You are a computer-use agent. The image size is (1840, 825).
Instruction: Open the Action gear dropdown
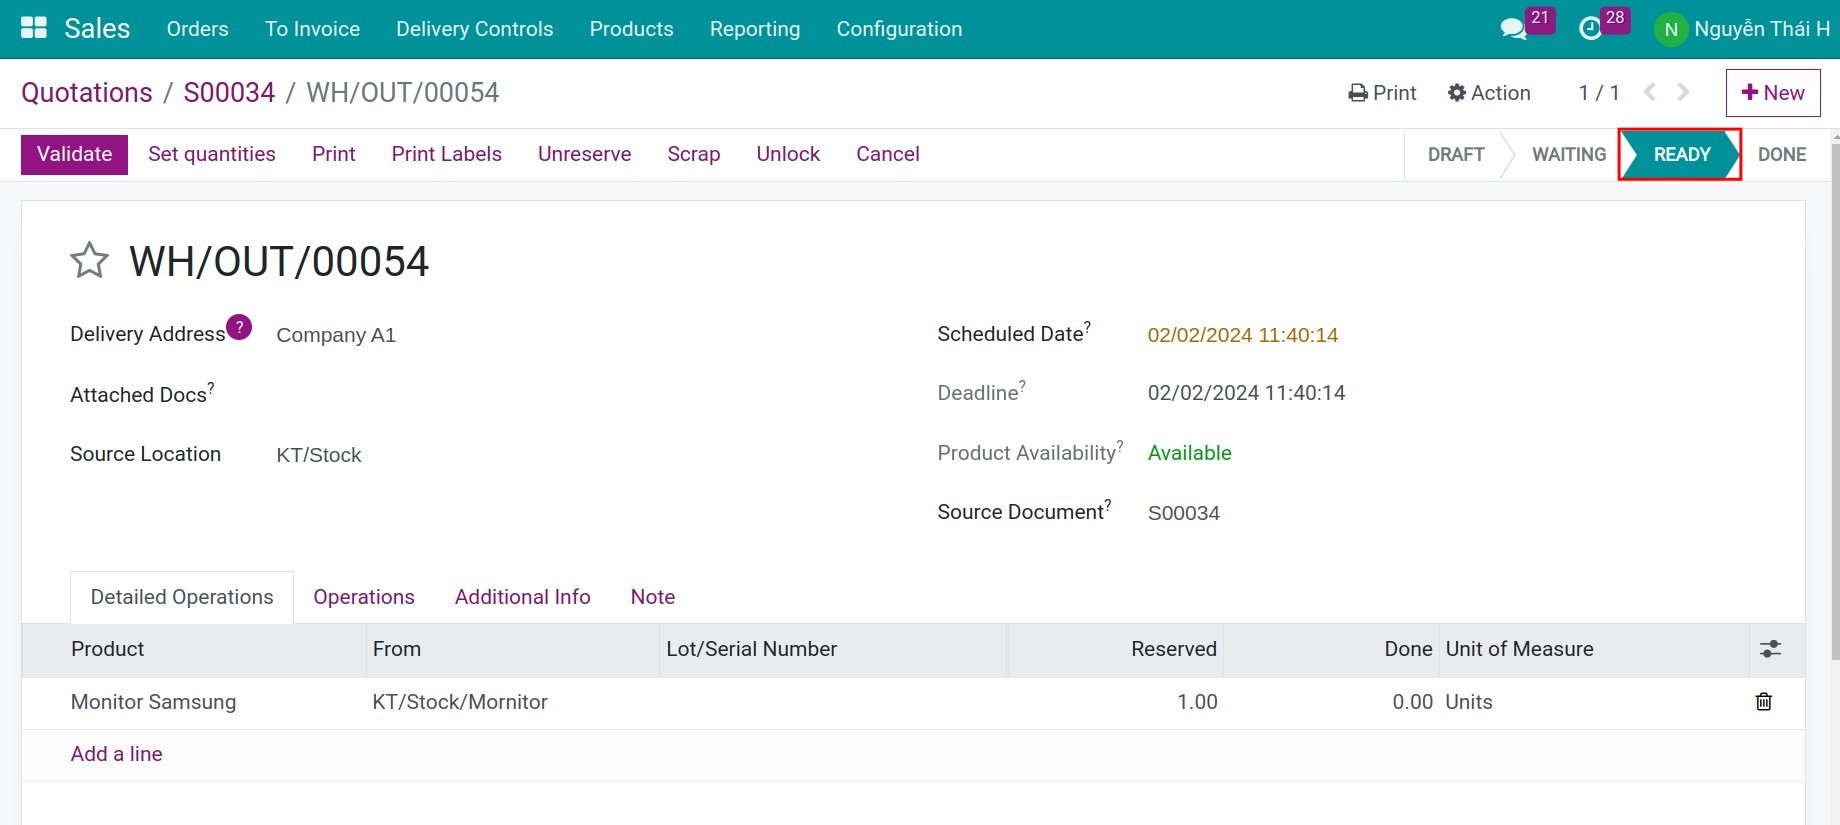click(1489, 93)
